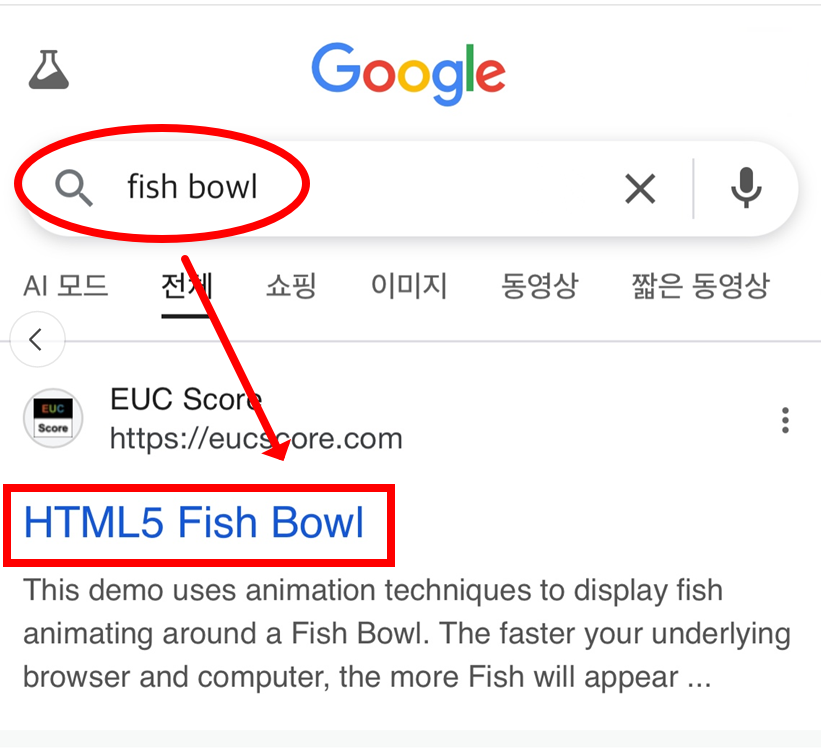This screenshot has width=821, height=751.
Task: Click the magnifying glass search icon
Action: [73, 188]
